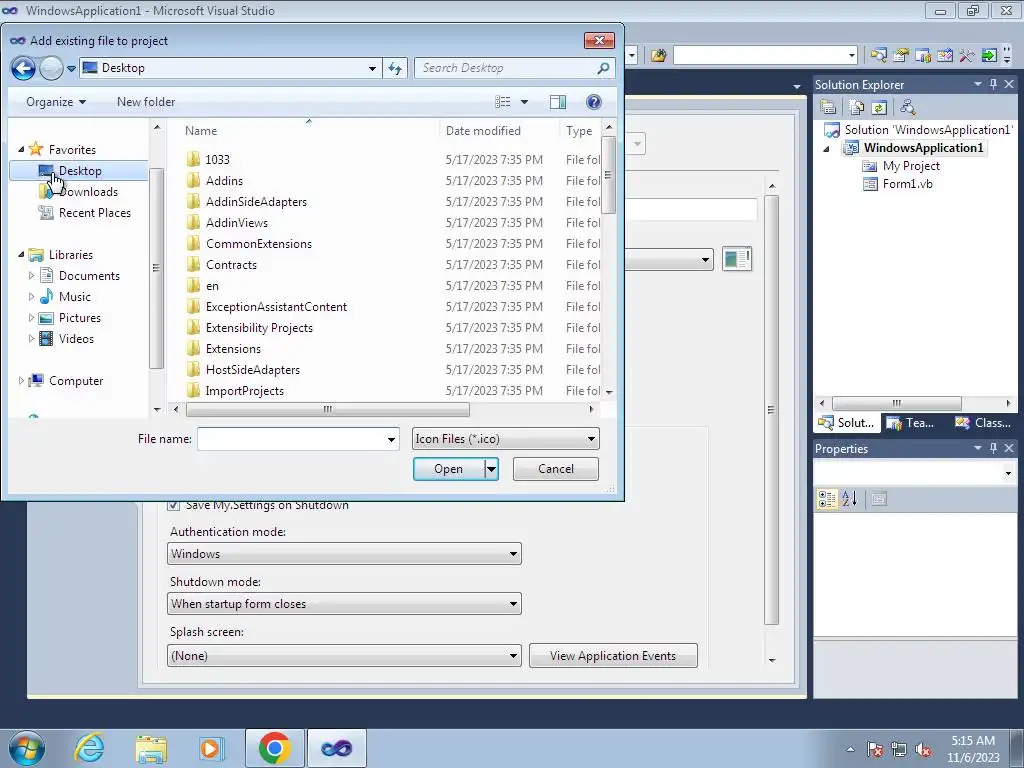Viewport: 1024px width, 768px height.
Task: Open the Organize dropdown menu
Action: (56, 102)
